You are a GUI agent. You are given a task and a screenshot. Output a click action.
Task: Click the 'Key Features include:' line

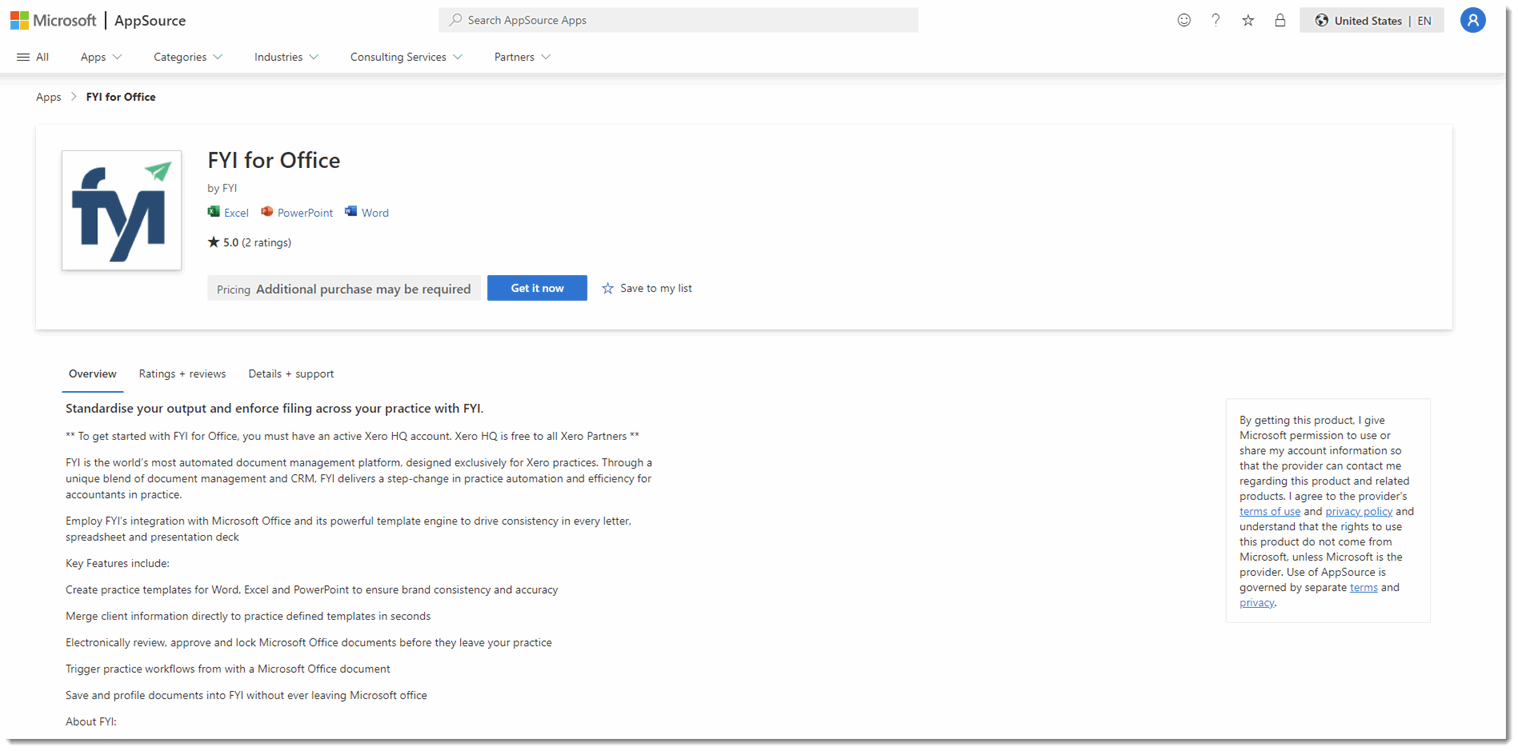click(117, 563)
